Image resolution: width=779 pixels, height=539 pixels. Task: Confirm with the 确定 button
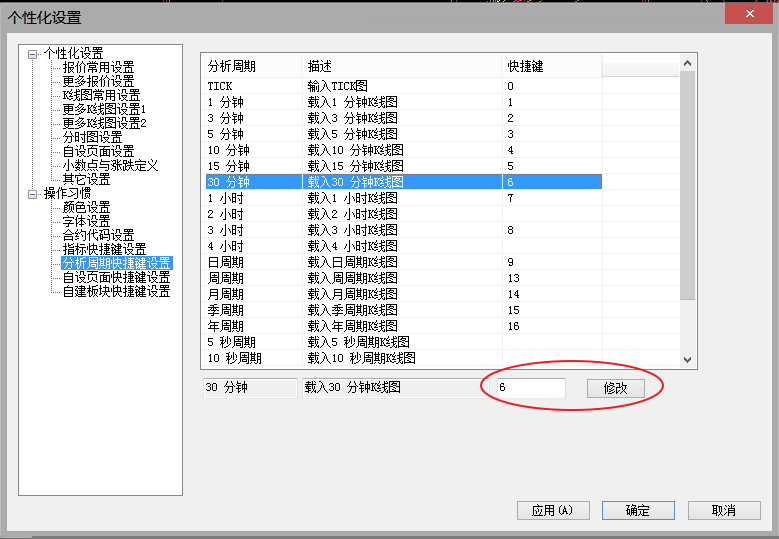(638, 510)
